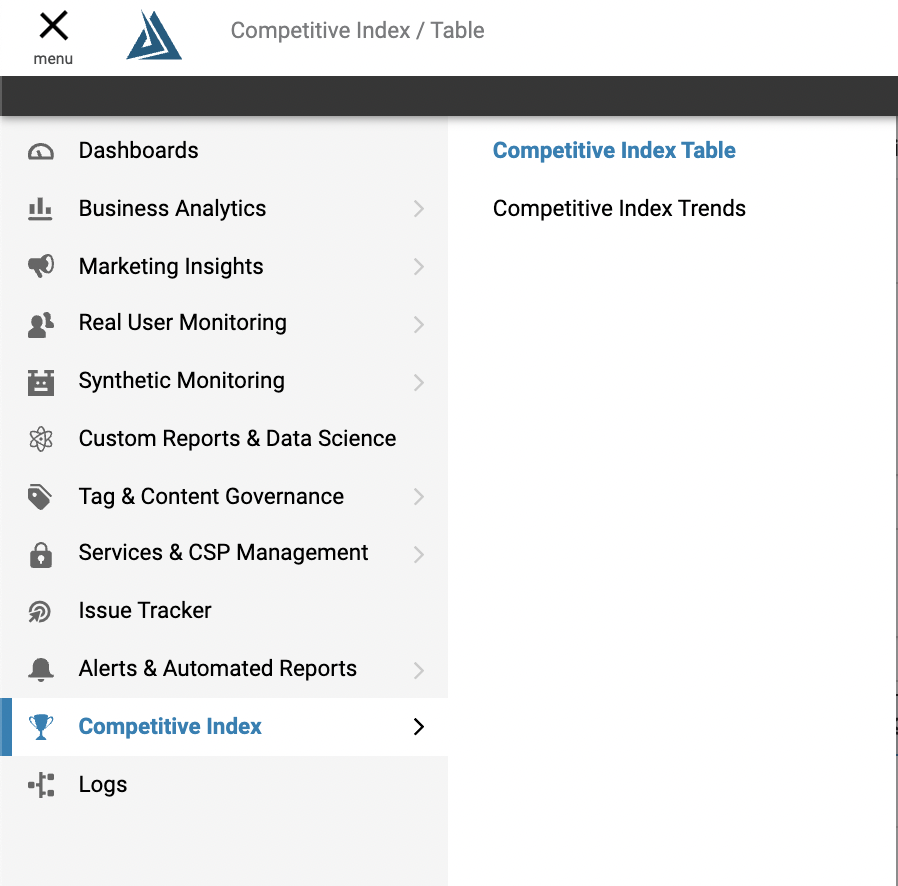The image size is (898, 886).
Task: Click the Custom Reports atom icon
Action: pos(41,439)
